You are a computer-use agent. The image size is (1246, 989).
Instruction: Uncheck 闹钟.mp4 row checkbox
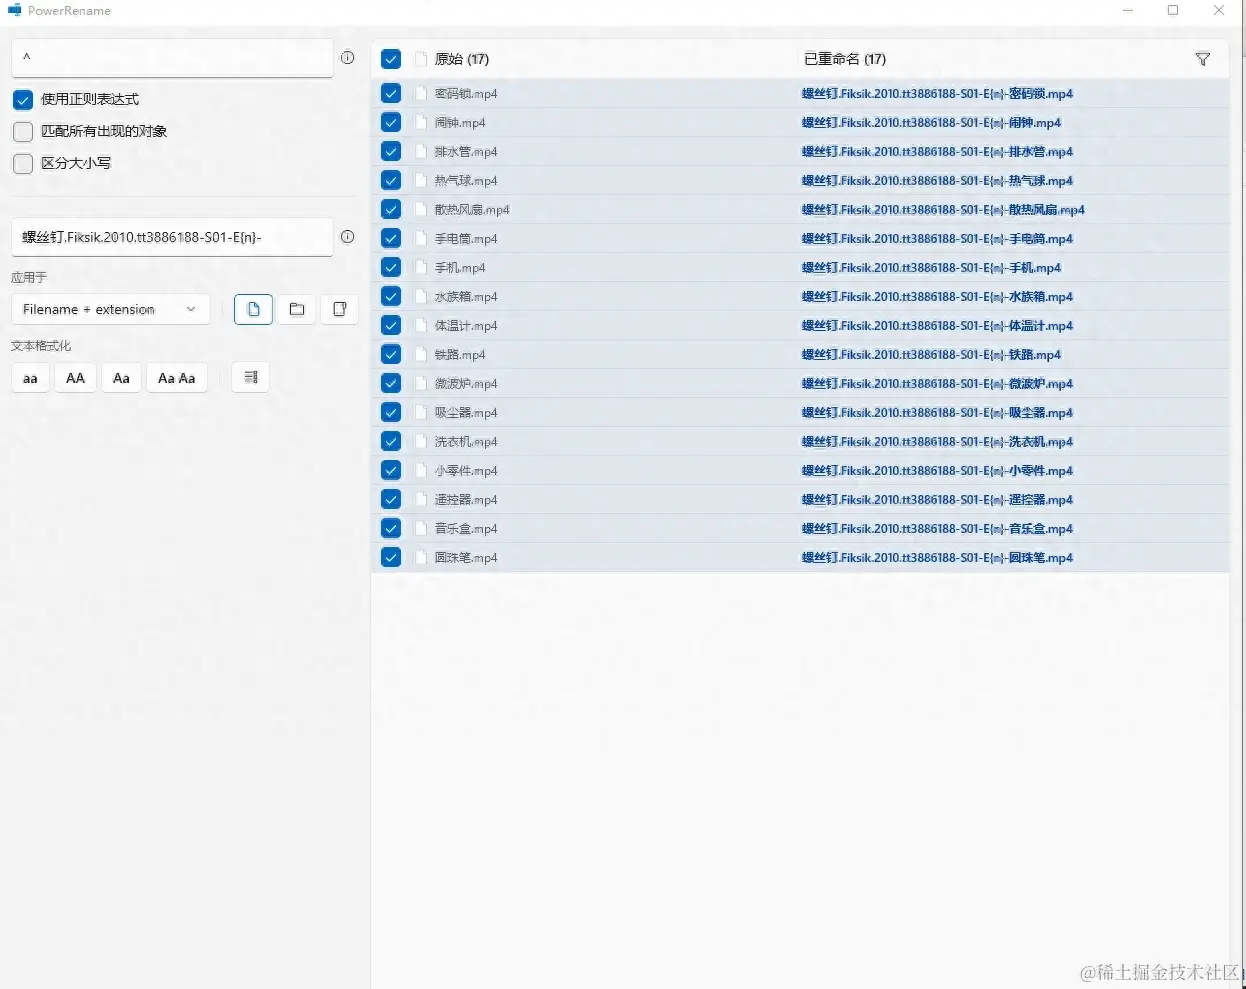[391, 122]
